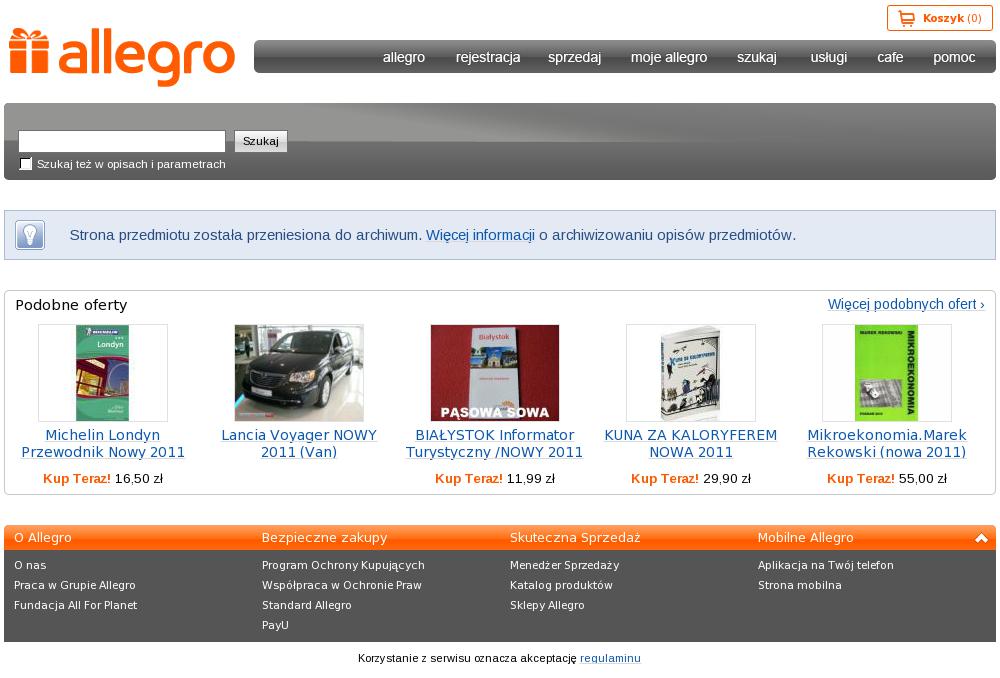Viewport: 1000px width, 678px height.
Task: Open the regulaminu terms link
Action: 610,658
